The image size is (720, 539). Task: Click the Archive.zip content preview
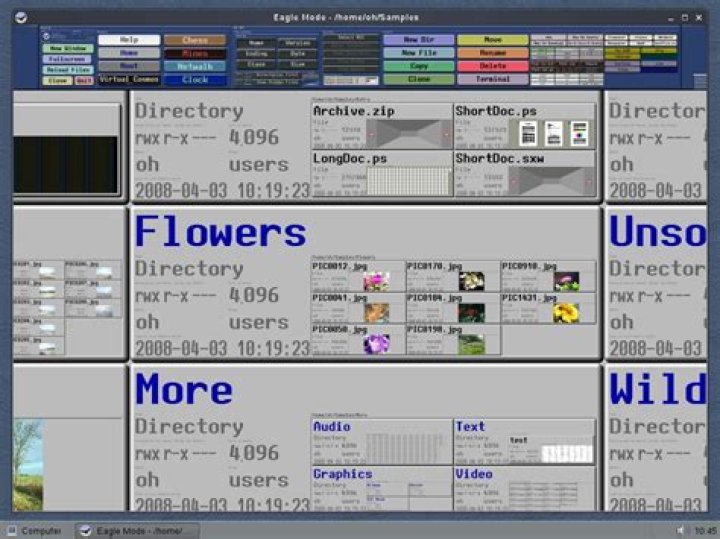[x=410, y=134]
